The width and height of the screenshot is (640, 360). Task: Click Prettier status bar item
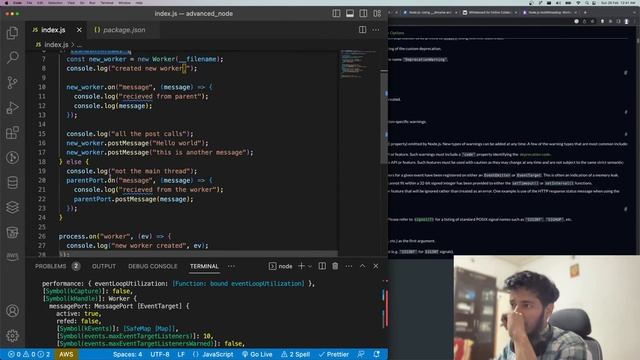click(333, 354)
